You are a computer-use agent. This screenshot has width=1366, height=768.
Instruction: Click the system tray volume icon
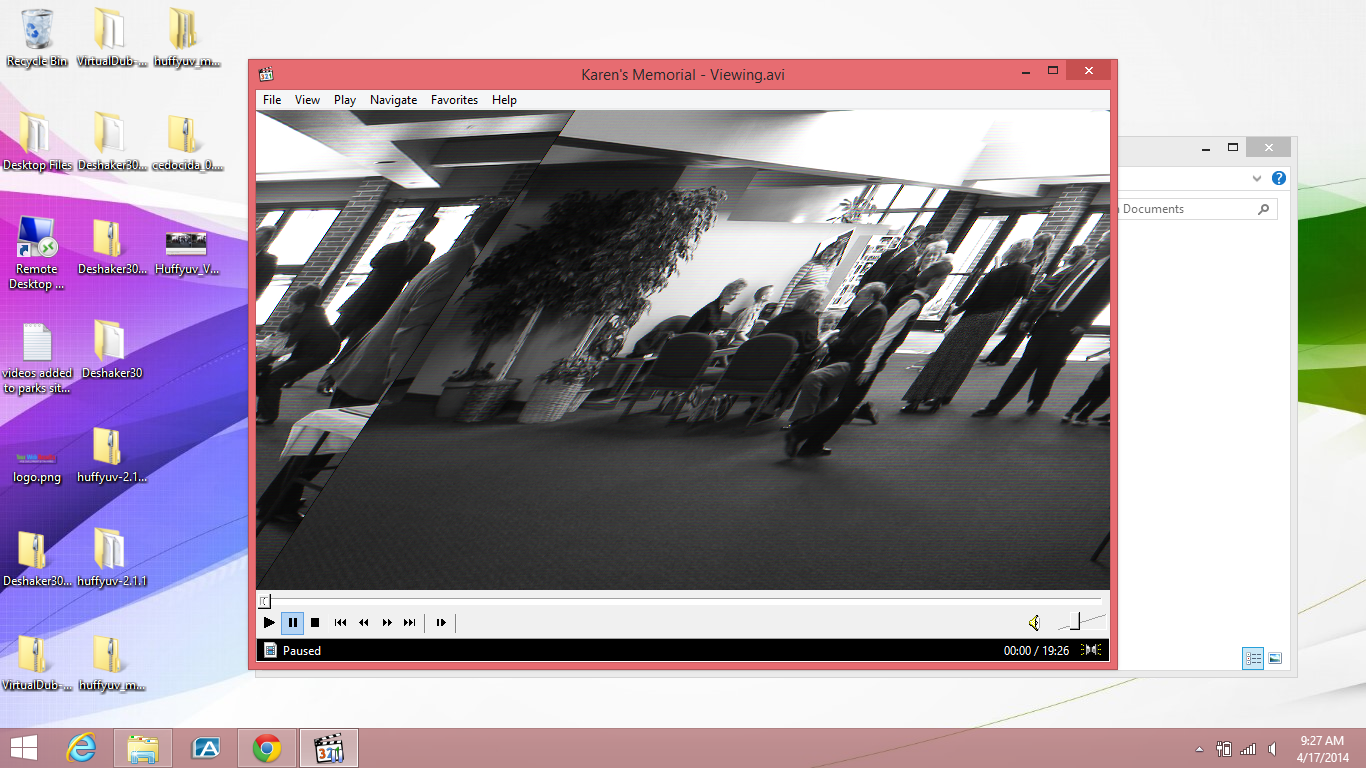(x=1273, y=749)
